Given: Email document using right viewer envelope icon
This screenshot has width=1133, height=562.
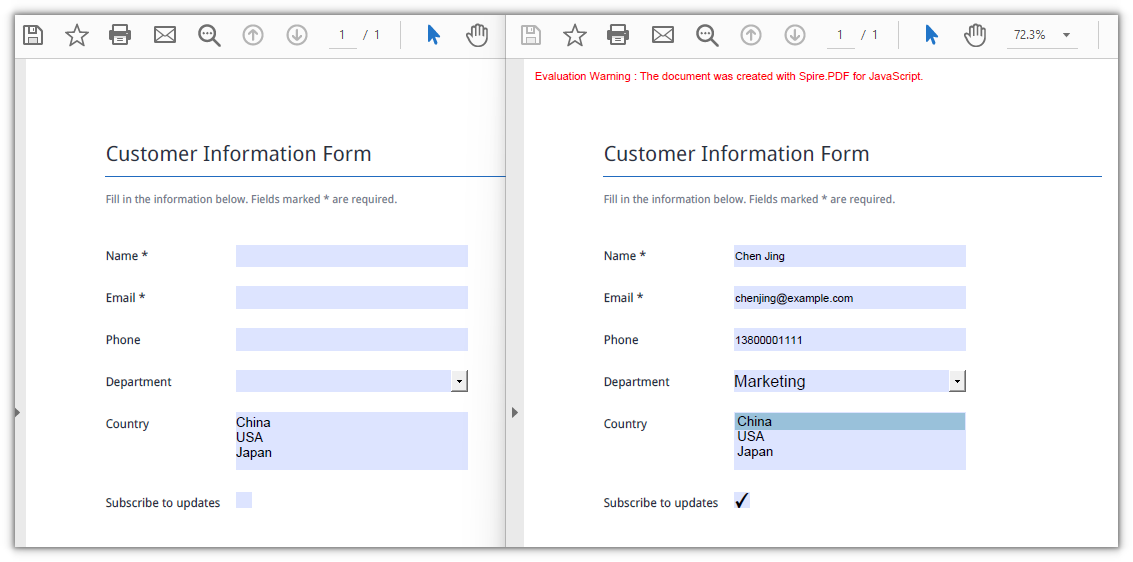Looking at the screenshot, I should pyautogui.click(x=663, y=35).
